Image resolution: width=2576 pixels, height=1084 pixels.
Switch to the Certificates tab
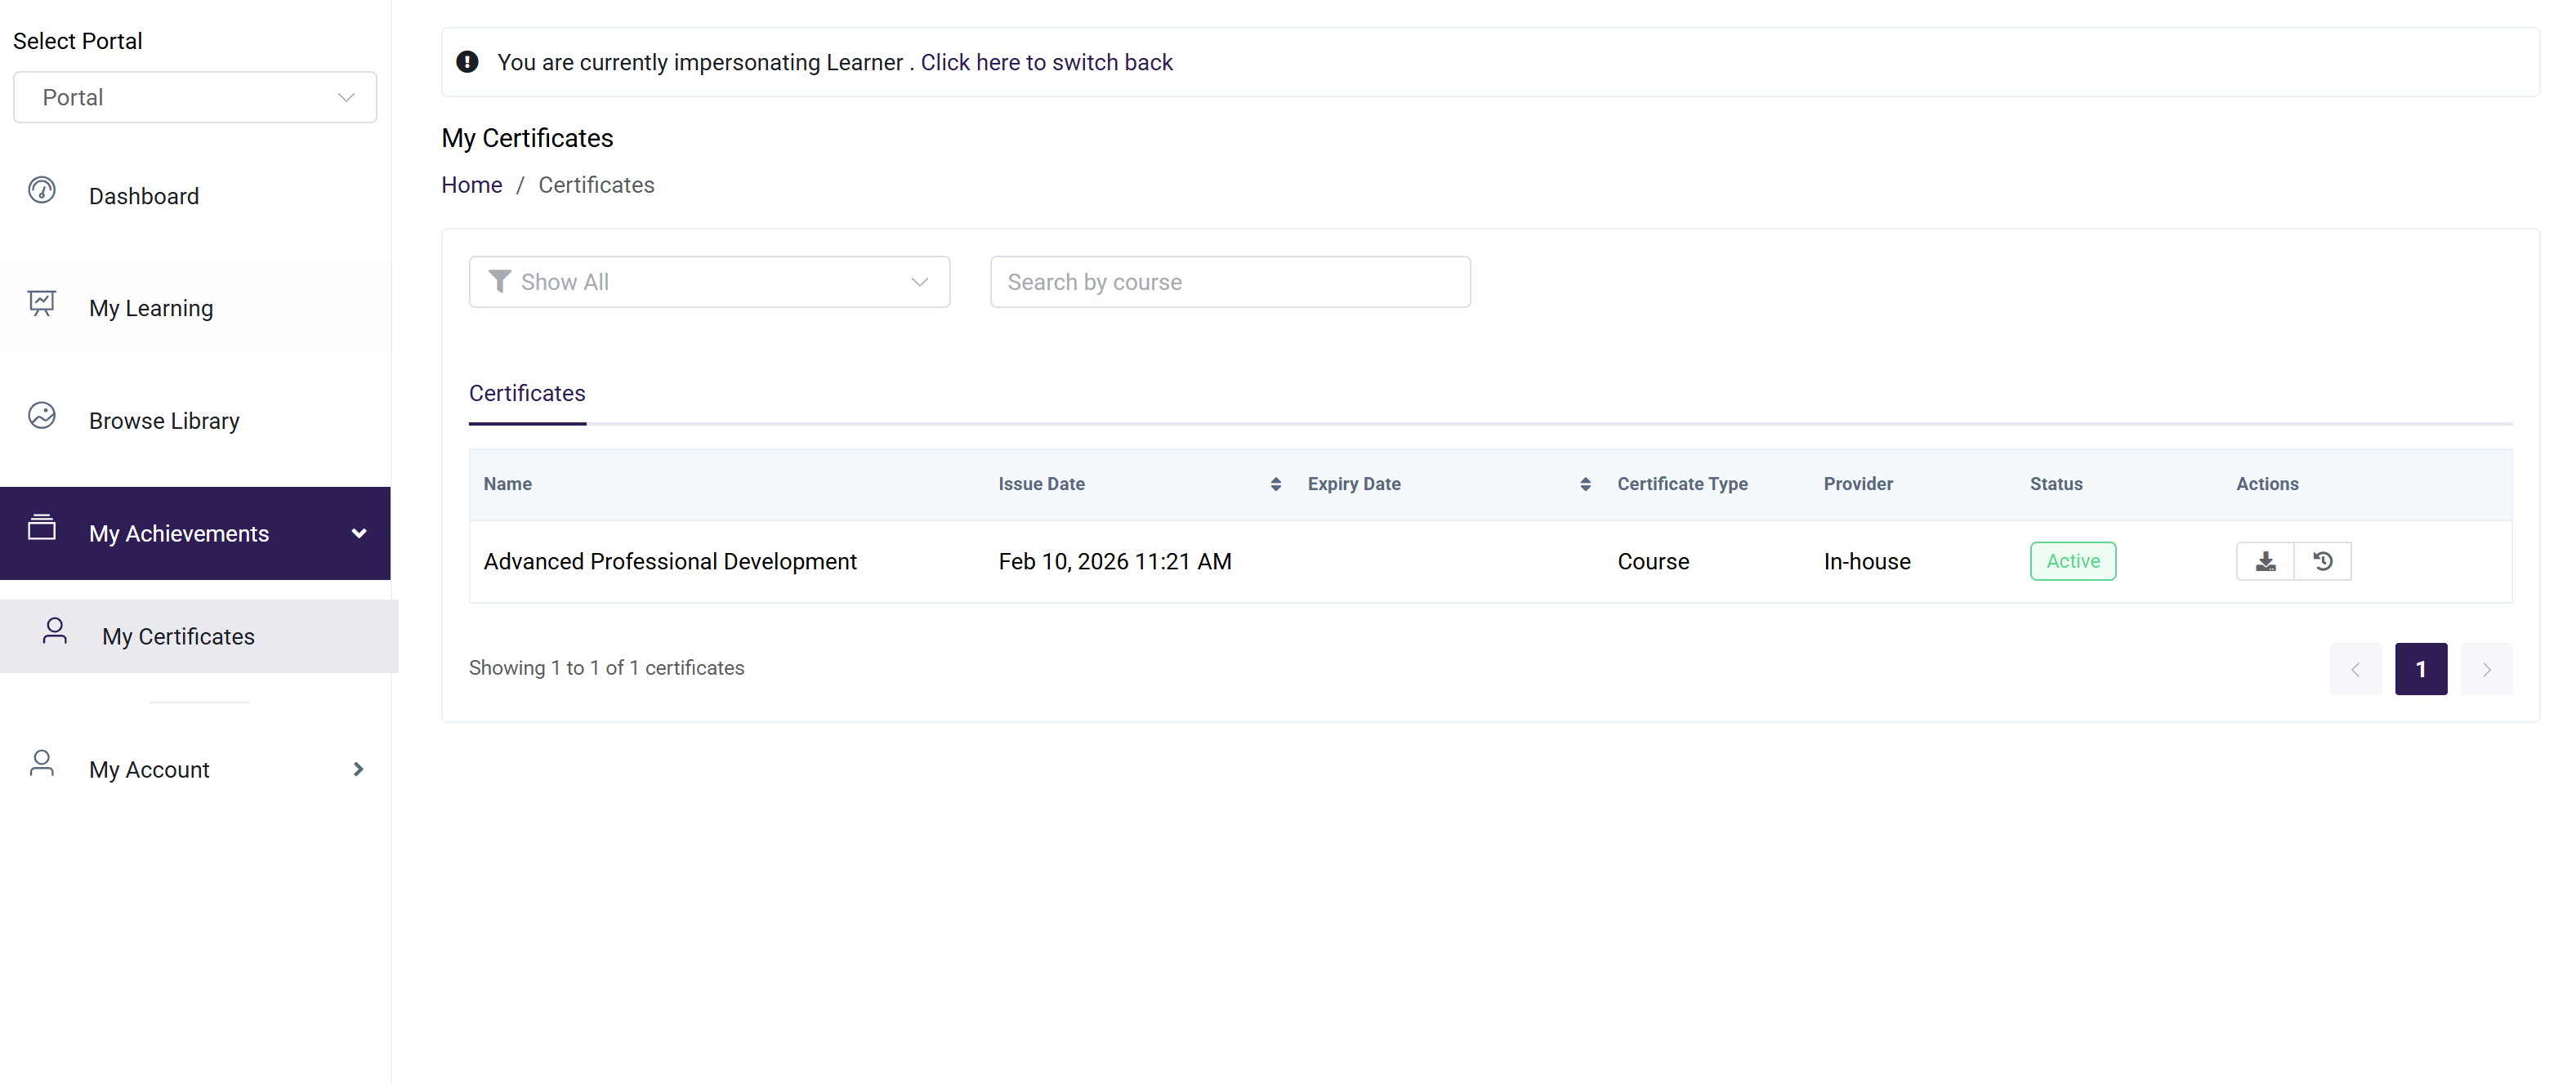527,393
